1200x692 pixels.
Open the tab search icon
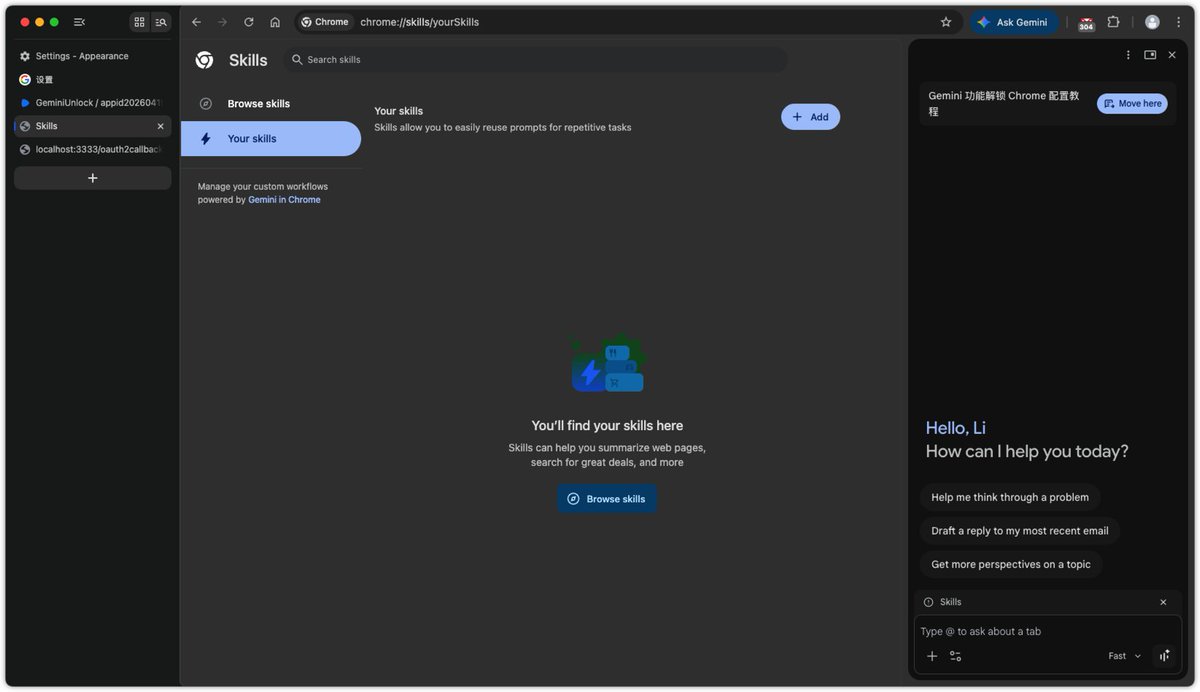coord(161,22)
